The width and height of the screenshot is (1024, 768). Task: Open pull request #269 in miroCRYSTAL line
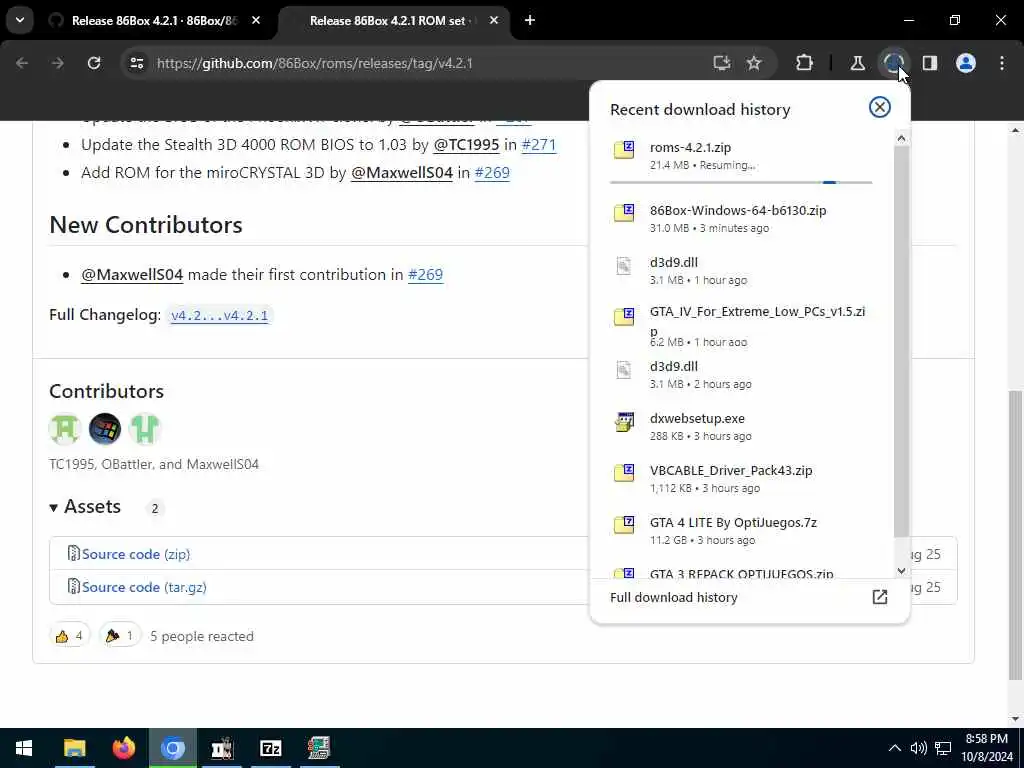click(x=492, y=172)
